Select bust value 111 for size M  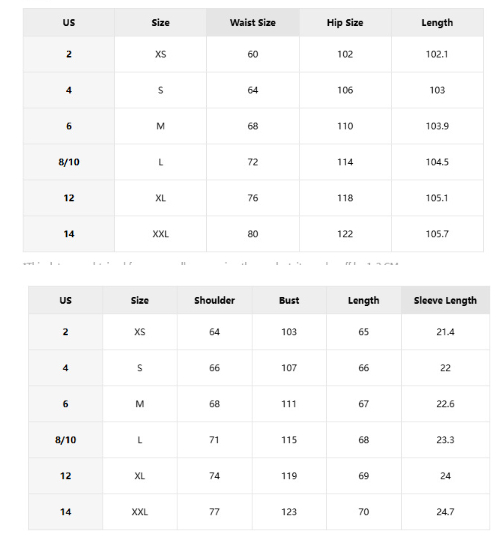289,404
